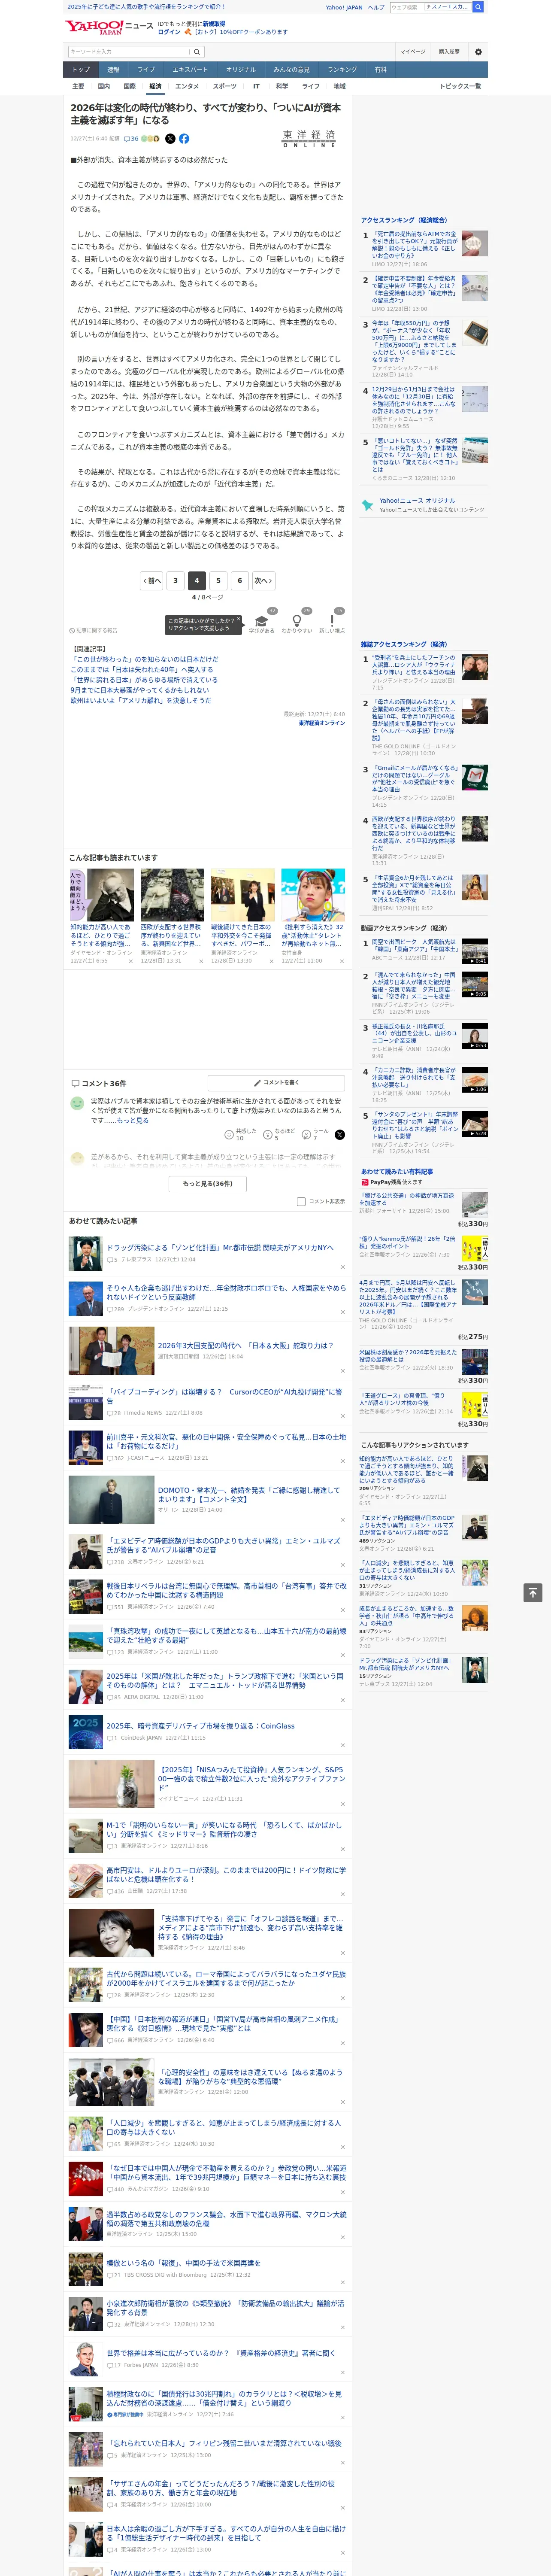Viewport: 551px width, 2576px height.
Task: Click the scroll-to-top arrow button
Action: point(533,1592)
